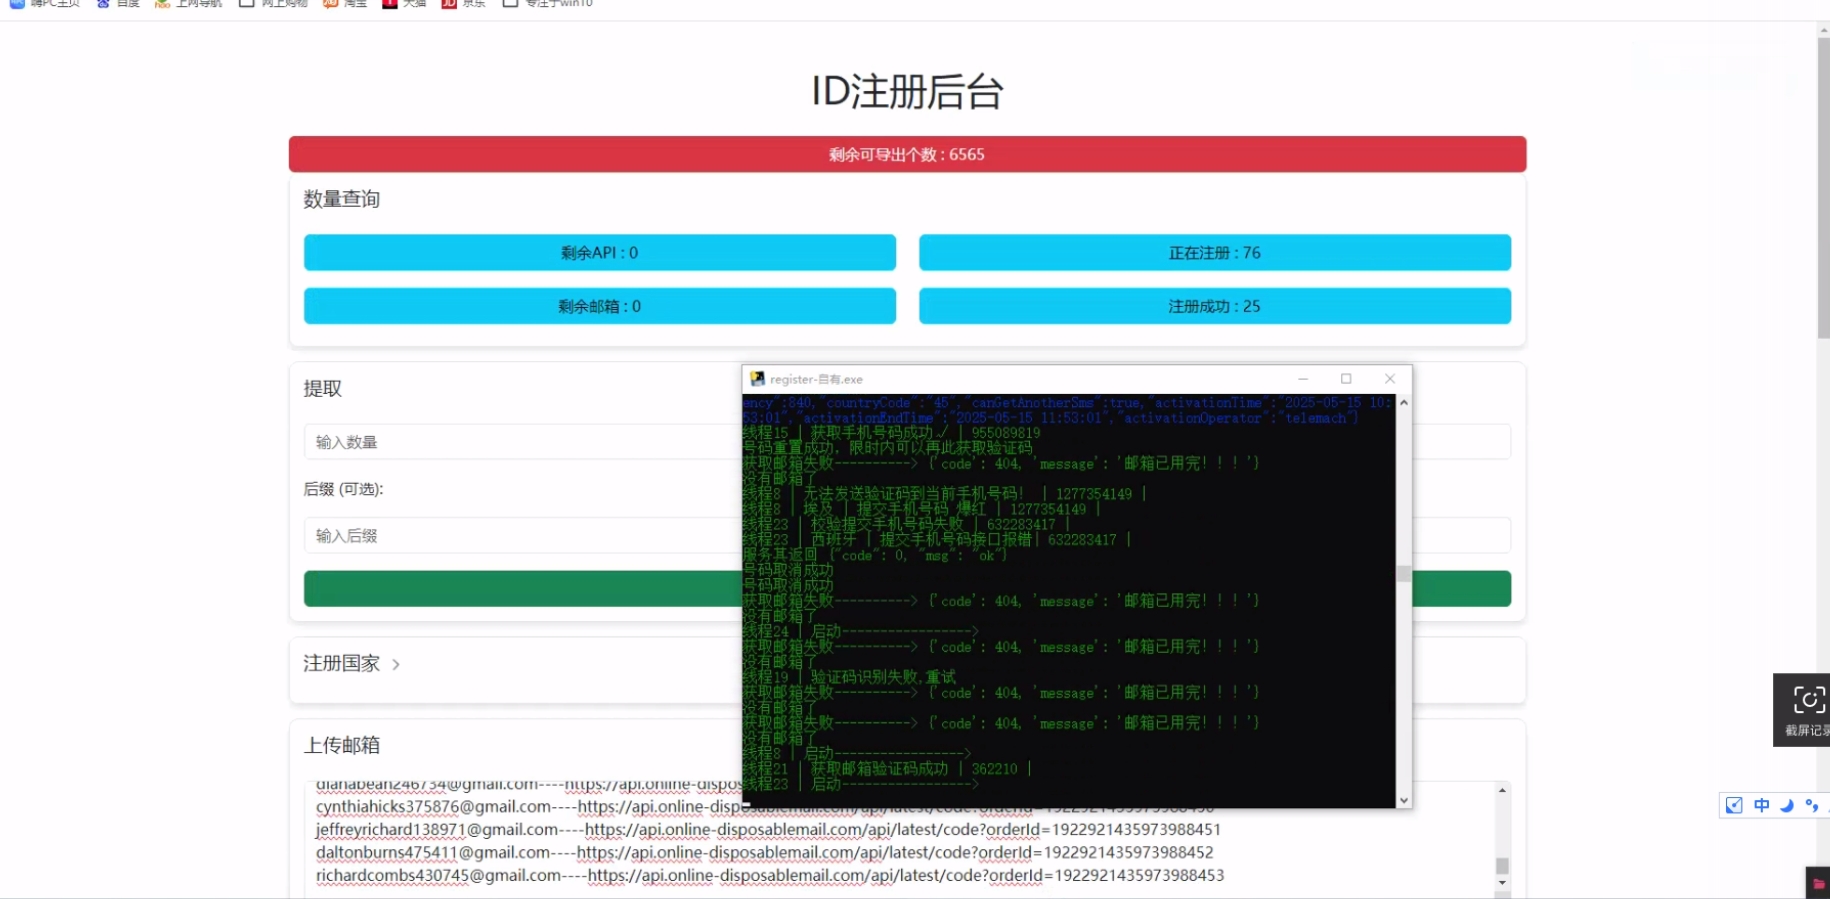Click the 数量查询 section title

point(342,199)
